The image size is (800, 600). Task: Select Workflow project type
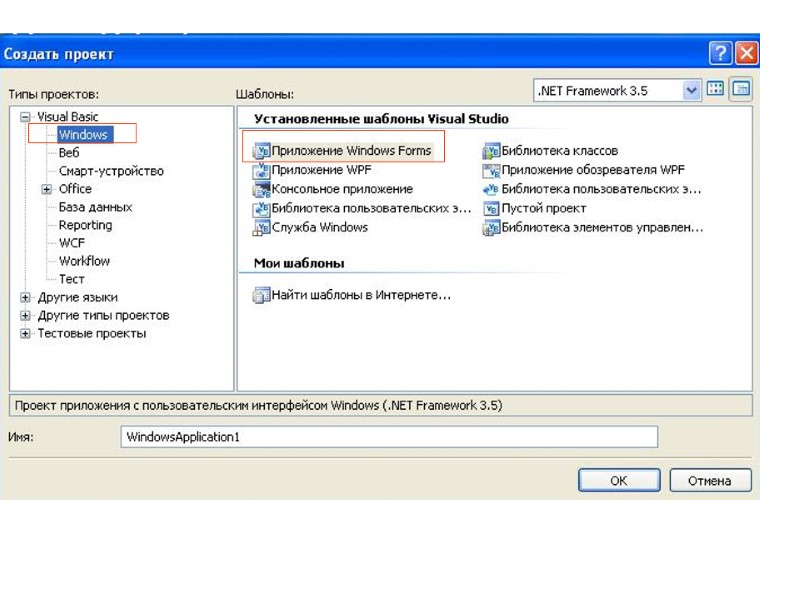(84, 261)
